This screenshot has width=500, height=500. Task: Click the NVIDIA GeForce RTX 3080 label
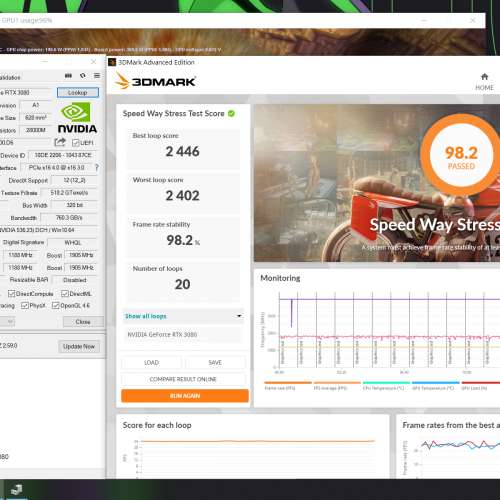pos(162,334)
